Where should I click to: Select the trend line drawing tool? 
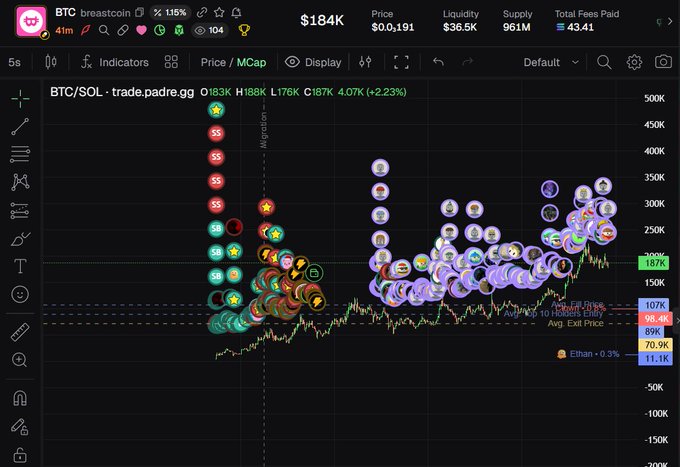pos(20,127)
